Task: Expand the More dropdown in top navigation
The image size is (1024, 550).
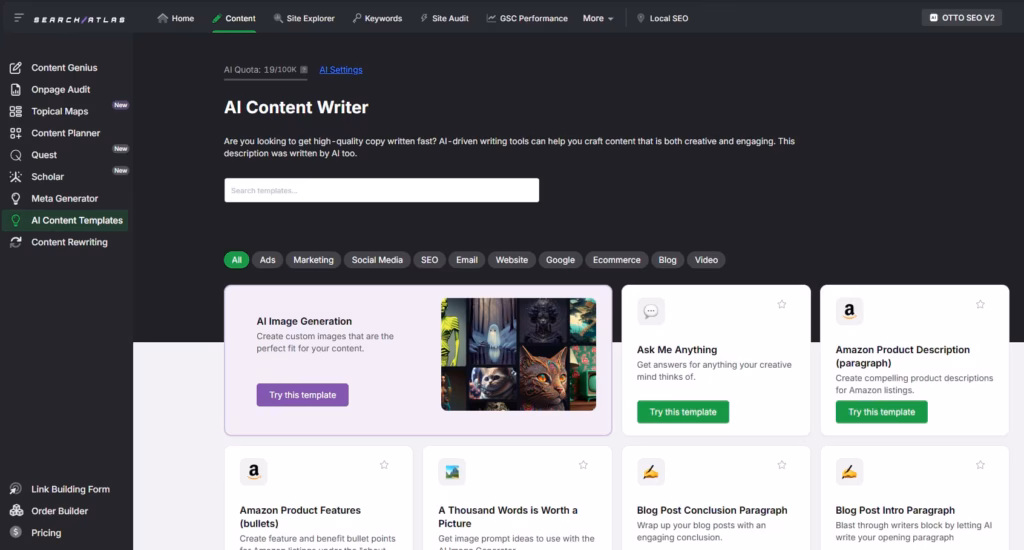Action: pyautogui.click(x=598, y=18)
